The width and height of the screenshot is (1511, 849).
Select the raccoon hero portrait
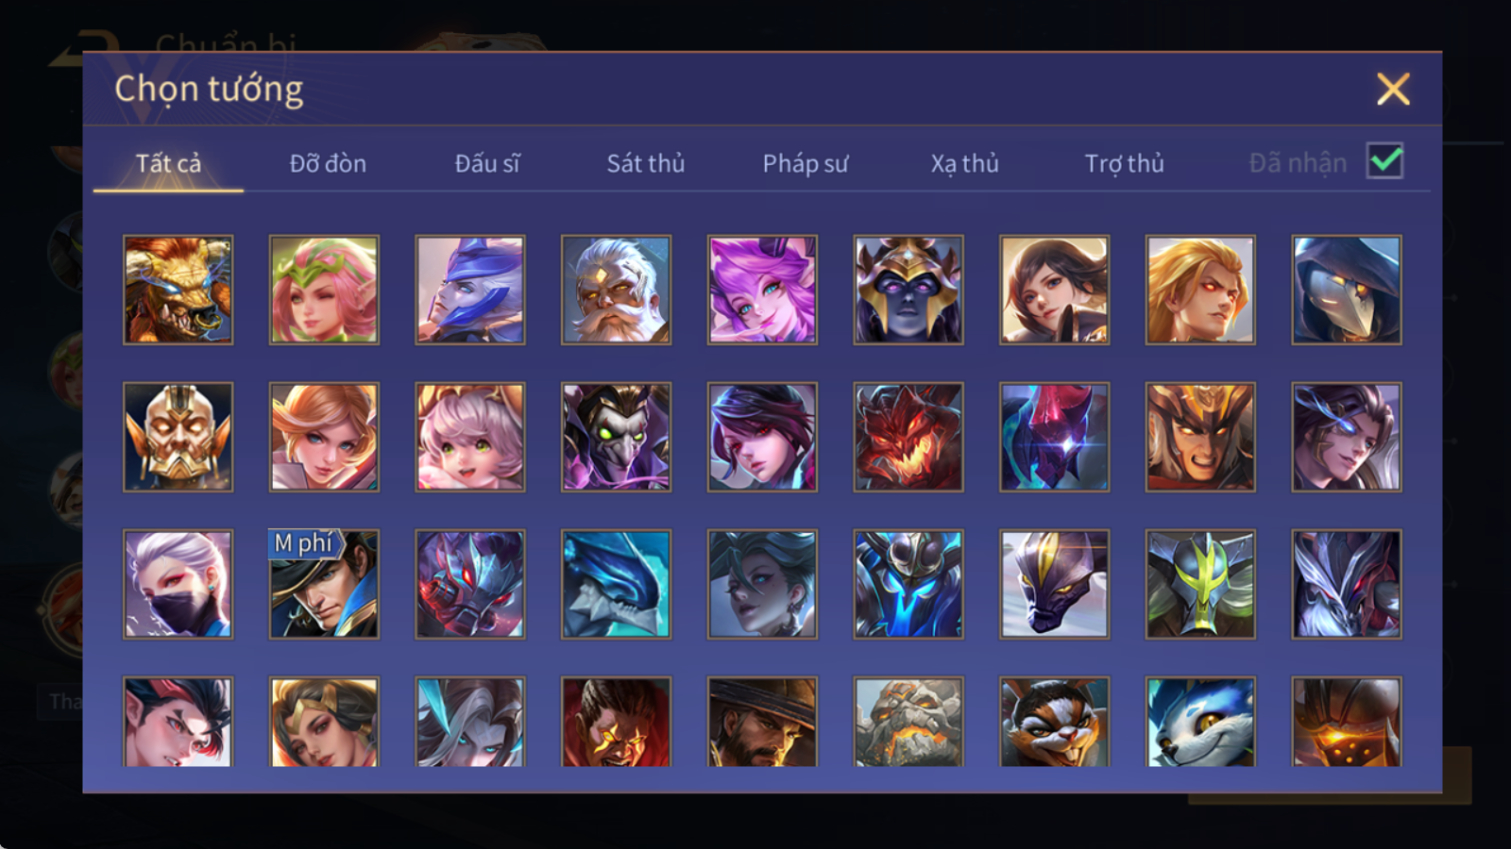tap(1054, 722)
